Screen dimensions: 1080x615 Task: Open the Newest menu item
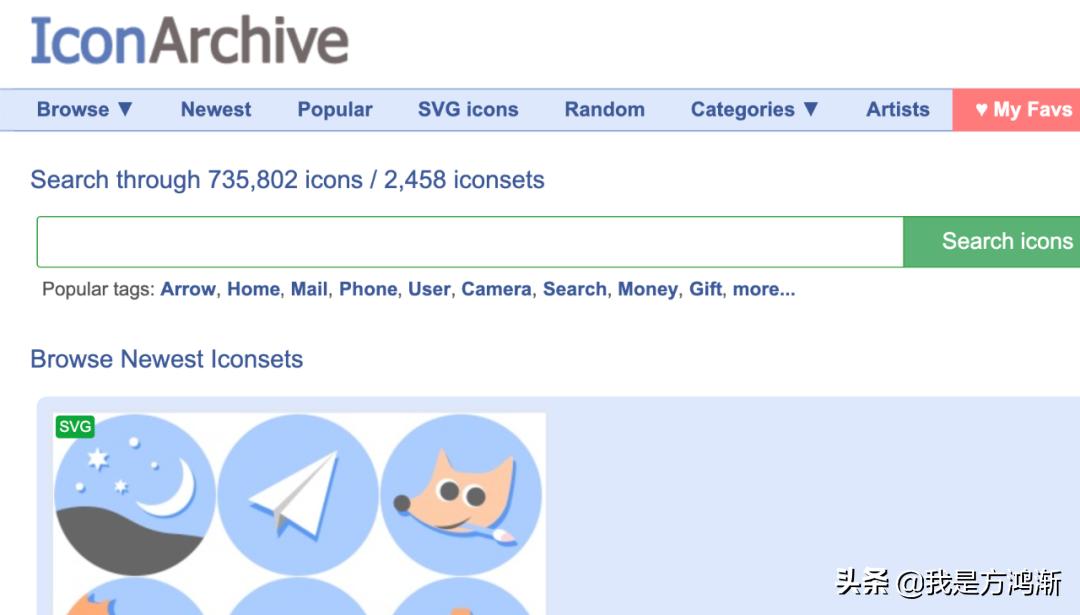[x=216, y=110]
